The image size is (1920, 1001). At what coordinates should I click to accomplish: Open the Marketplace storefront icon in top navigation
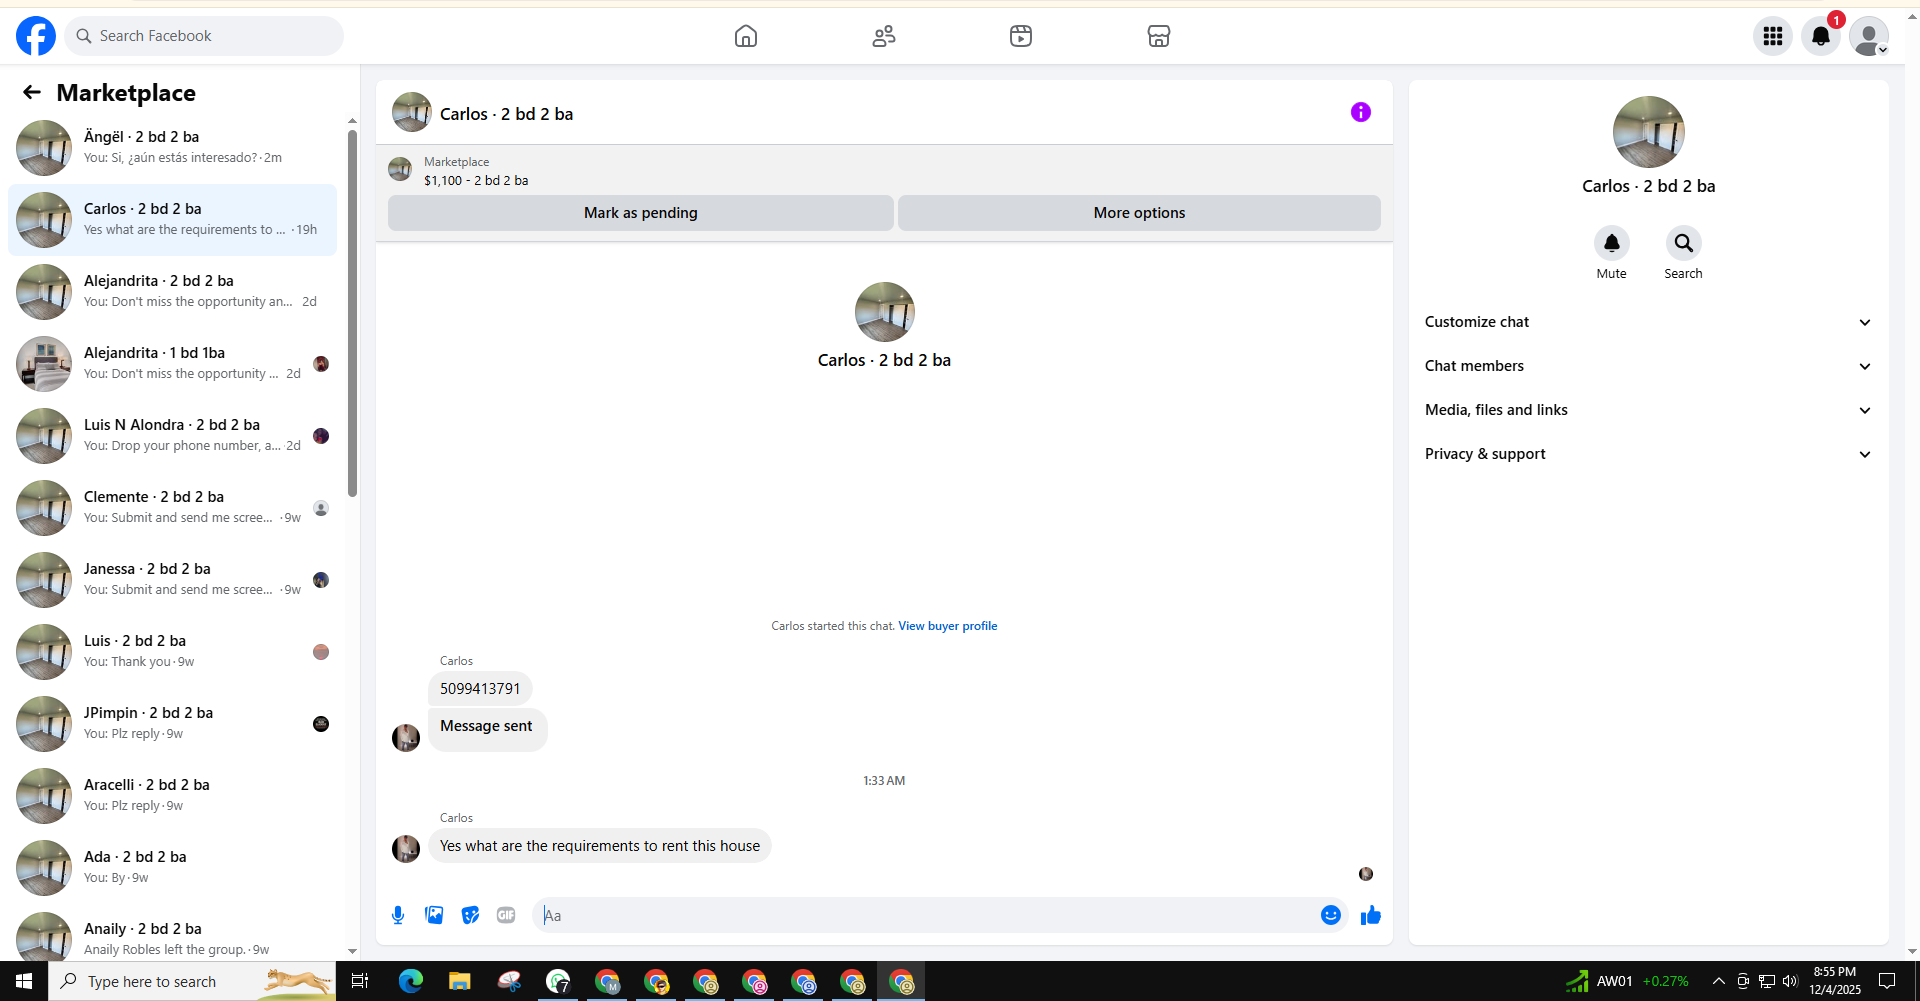click(1159, 36)
